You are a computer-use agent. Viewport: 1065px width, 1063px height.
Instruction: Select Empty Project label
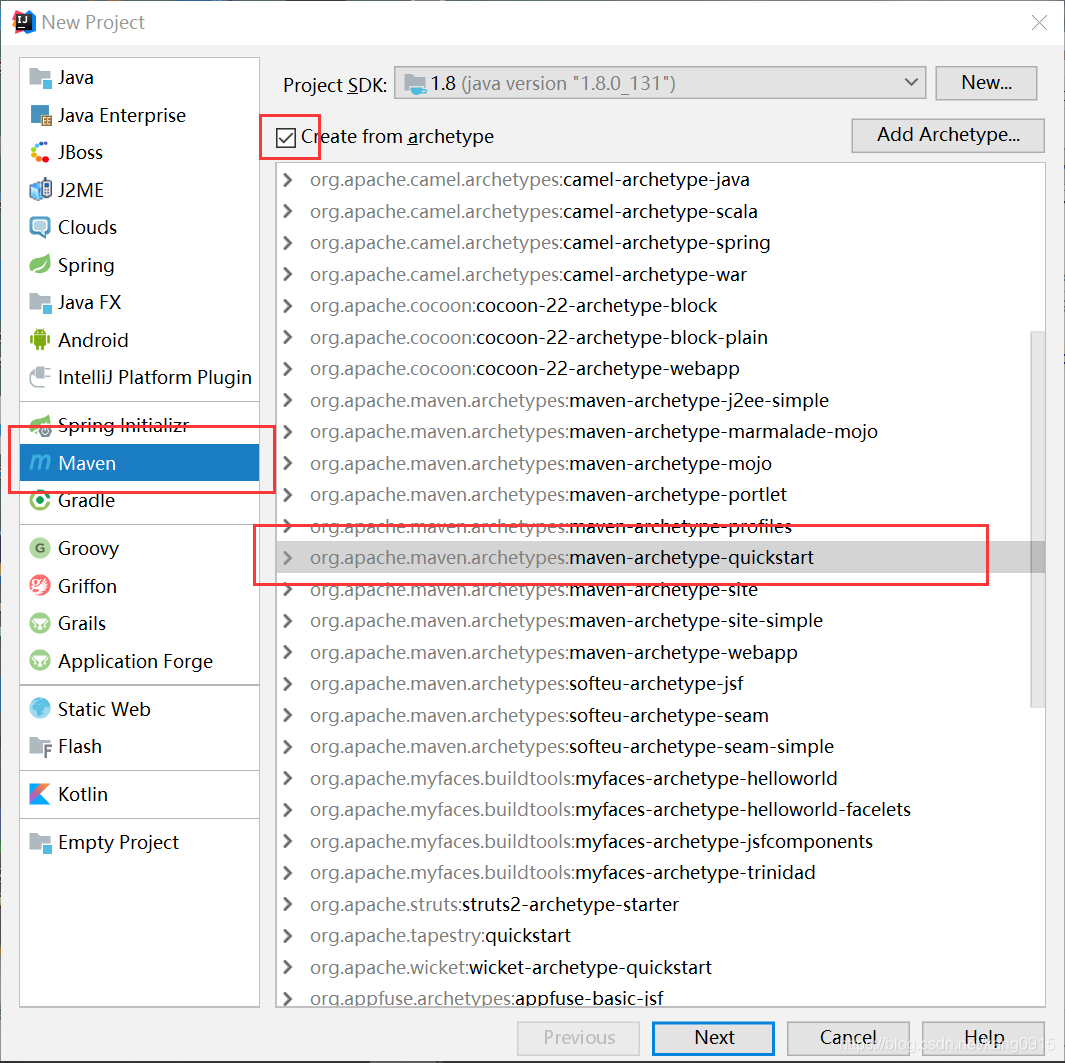coord(118,842)
